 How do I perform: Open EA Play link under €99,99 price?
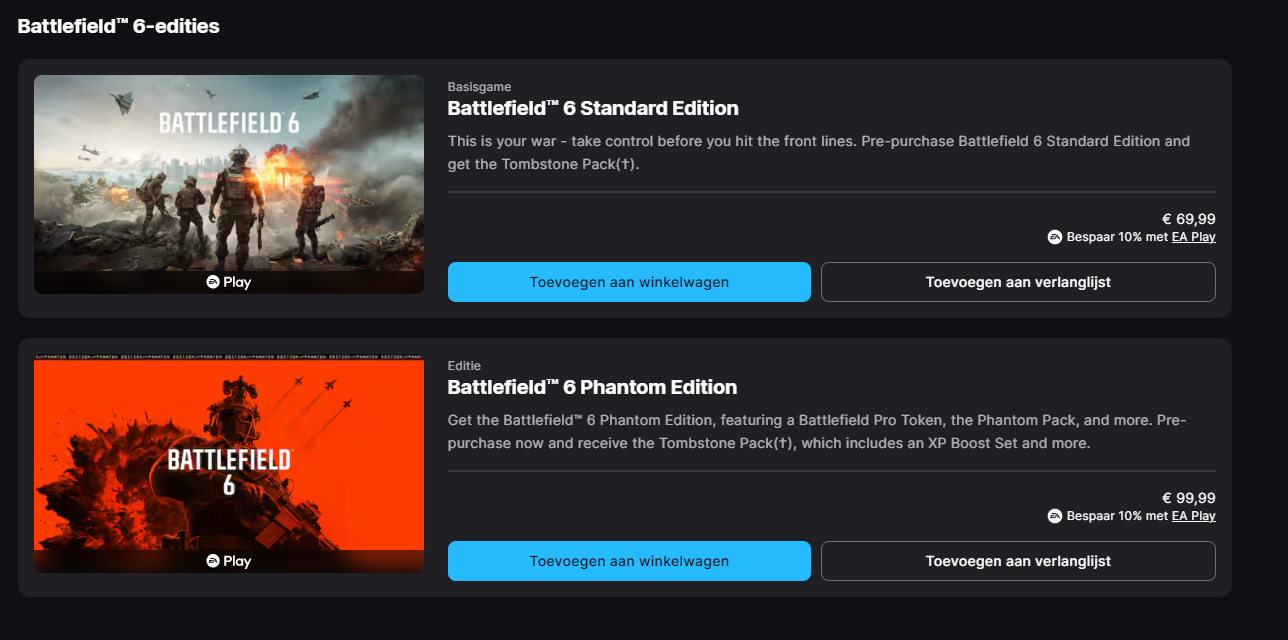pyautogui.click(x=1193, y=516)
